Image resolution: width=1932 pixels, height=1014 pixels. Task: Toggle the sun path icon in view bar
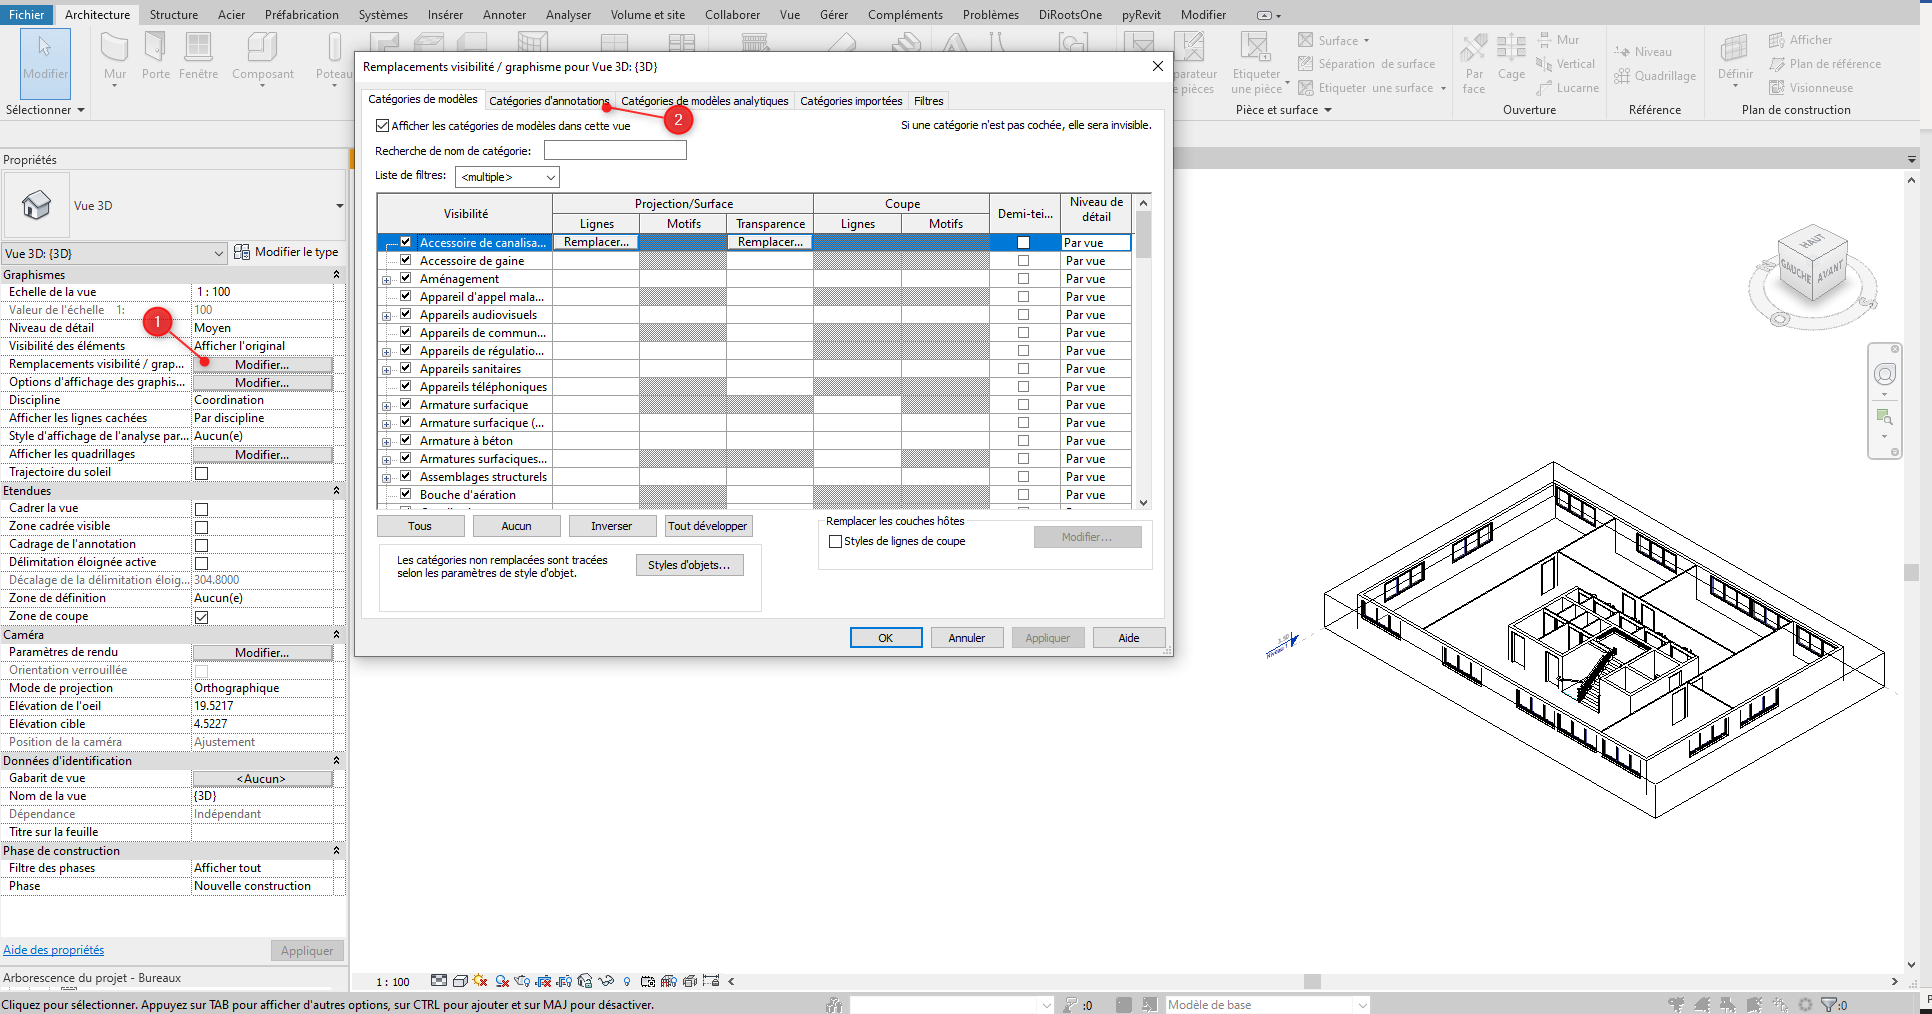(481, 981)
